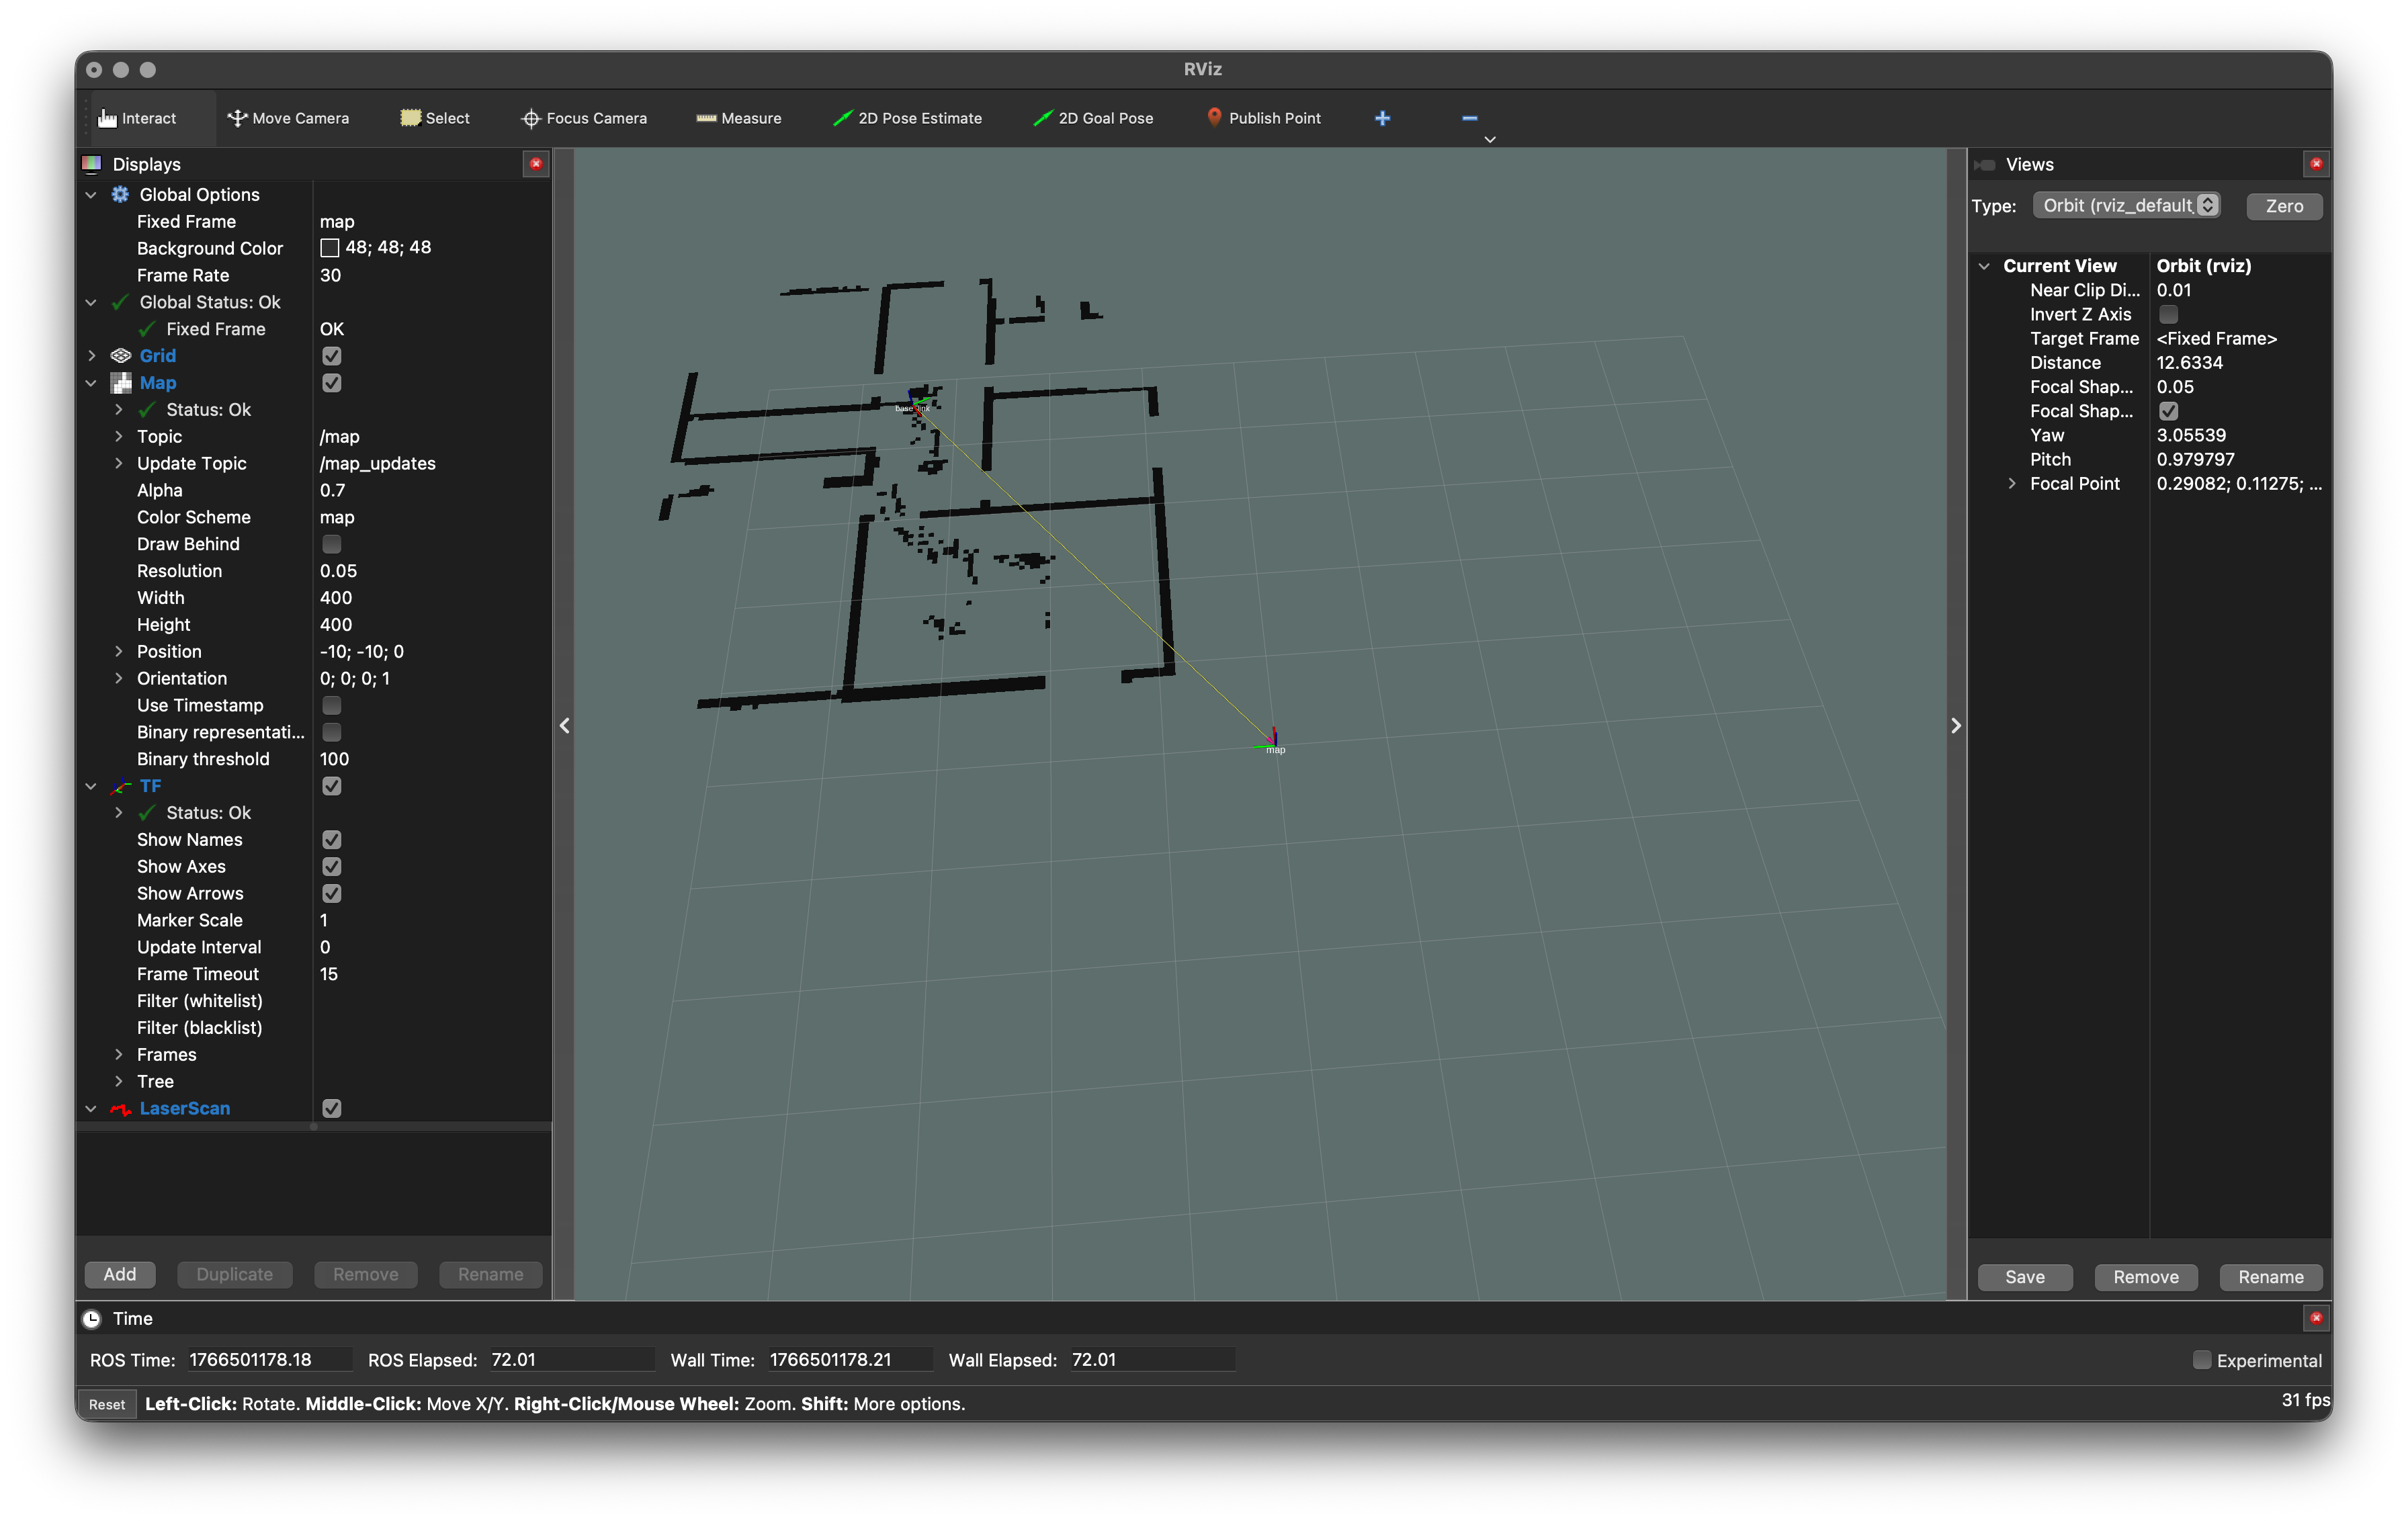2408x1521 pixels.
Task: Expand the Grid display node
Action: coord(91,356)
